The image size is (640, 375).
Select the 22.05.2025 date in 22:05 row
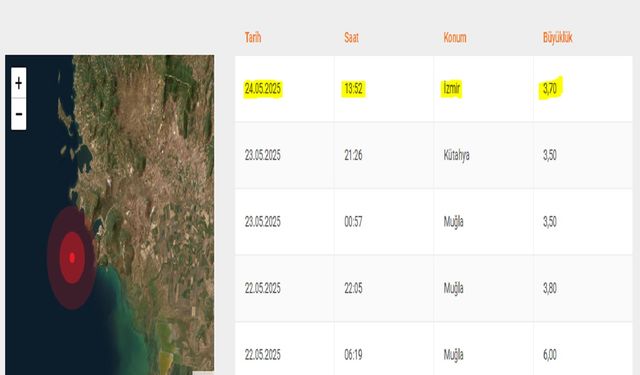(262, 288)
